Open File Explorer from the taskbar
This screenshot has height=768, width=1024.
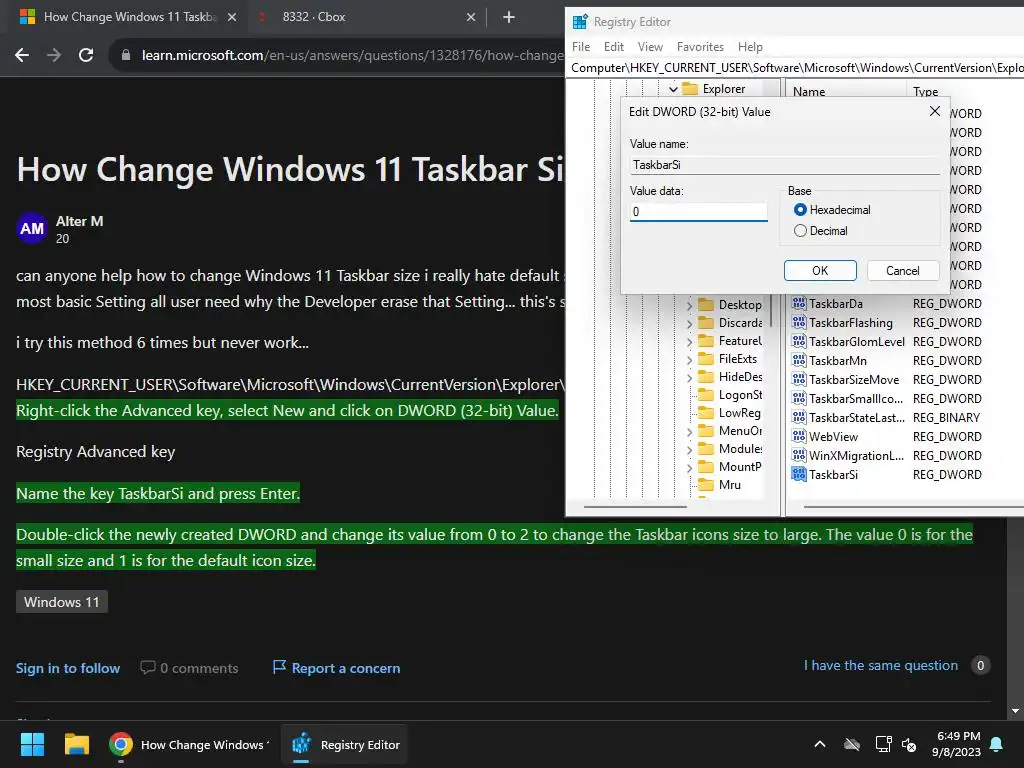point(76,744)
